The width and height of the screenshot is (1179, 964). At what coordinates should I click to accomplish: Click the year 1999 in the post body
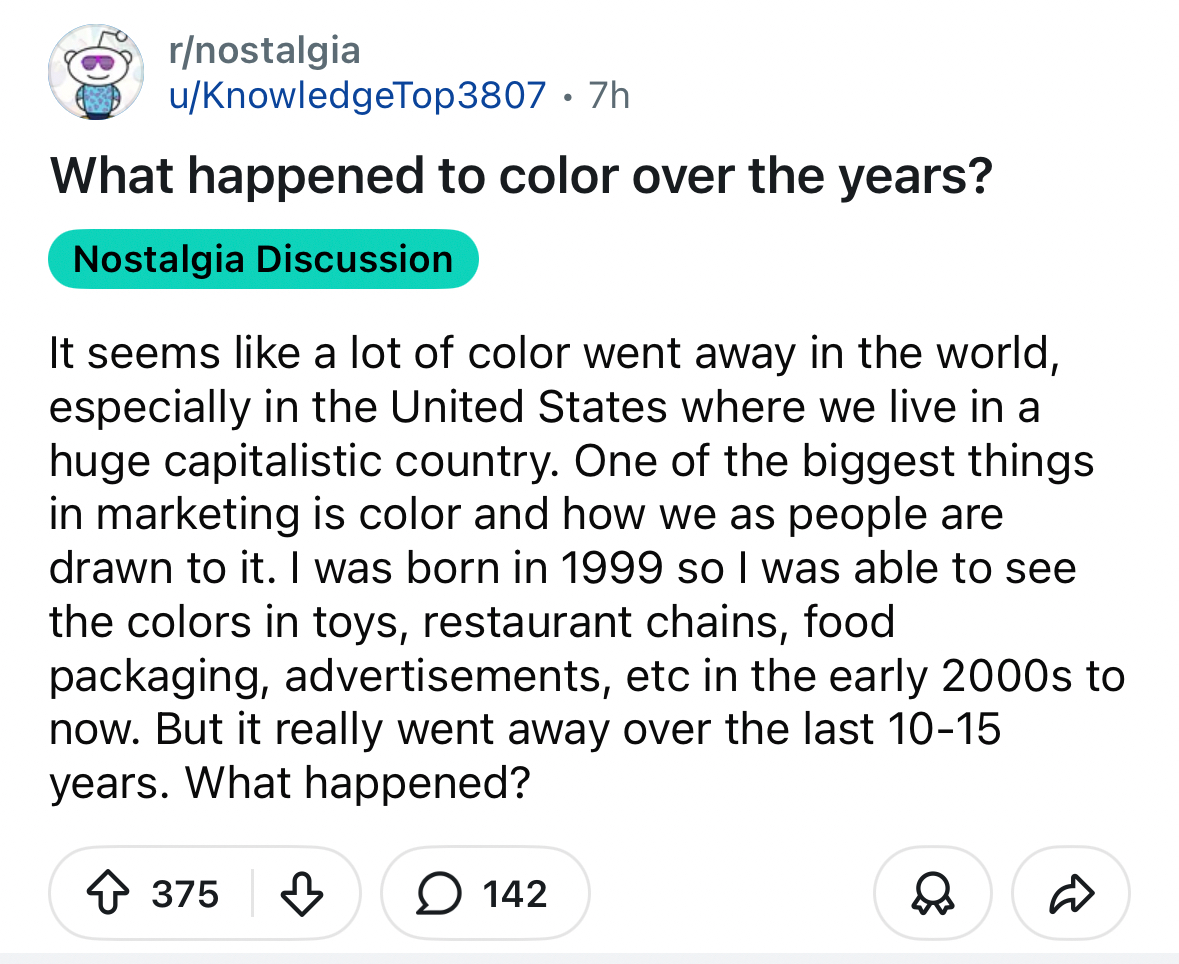click(612, 568)
